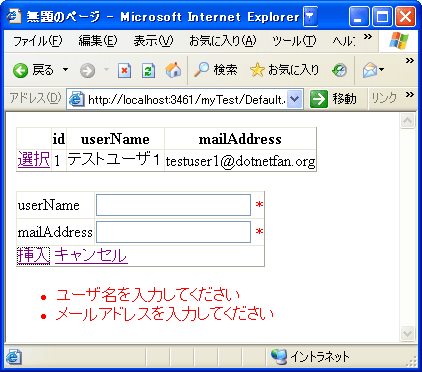The width and height of the screenshot is (422, 372).
Task: Open the ヘルプ menu
Action: pyautogui.click(x=344, y=41)
